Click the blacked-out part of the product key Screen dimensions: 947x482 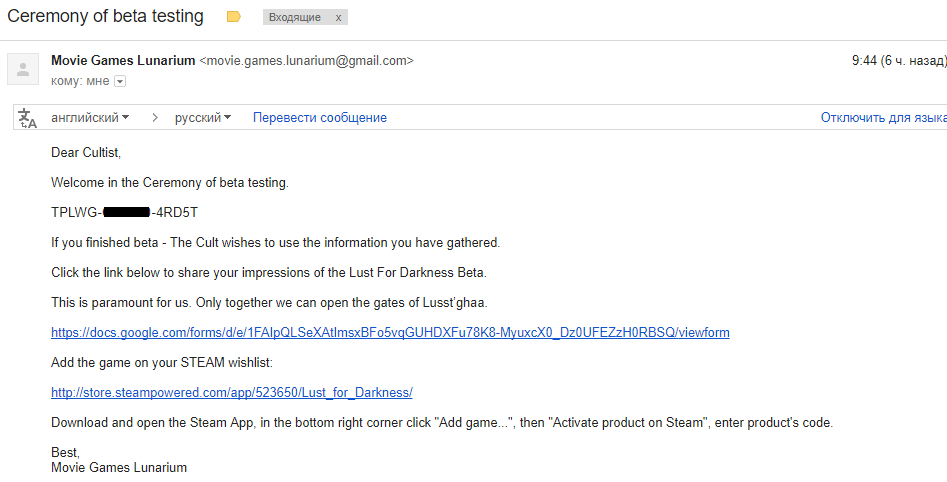pyautogui.click(x=127, y=212)
